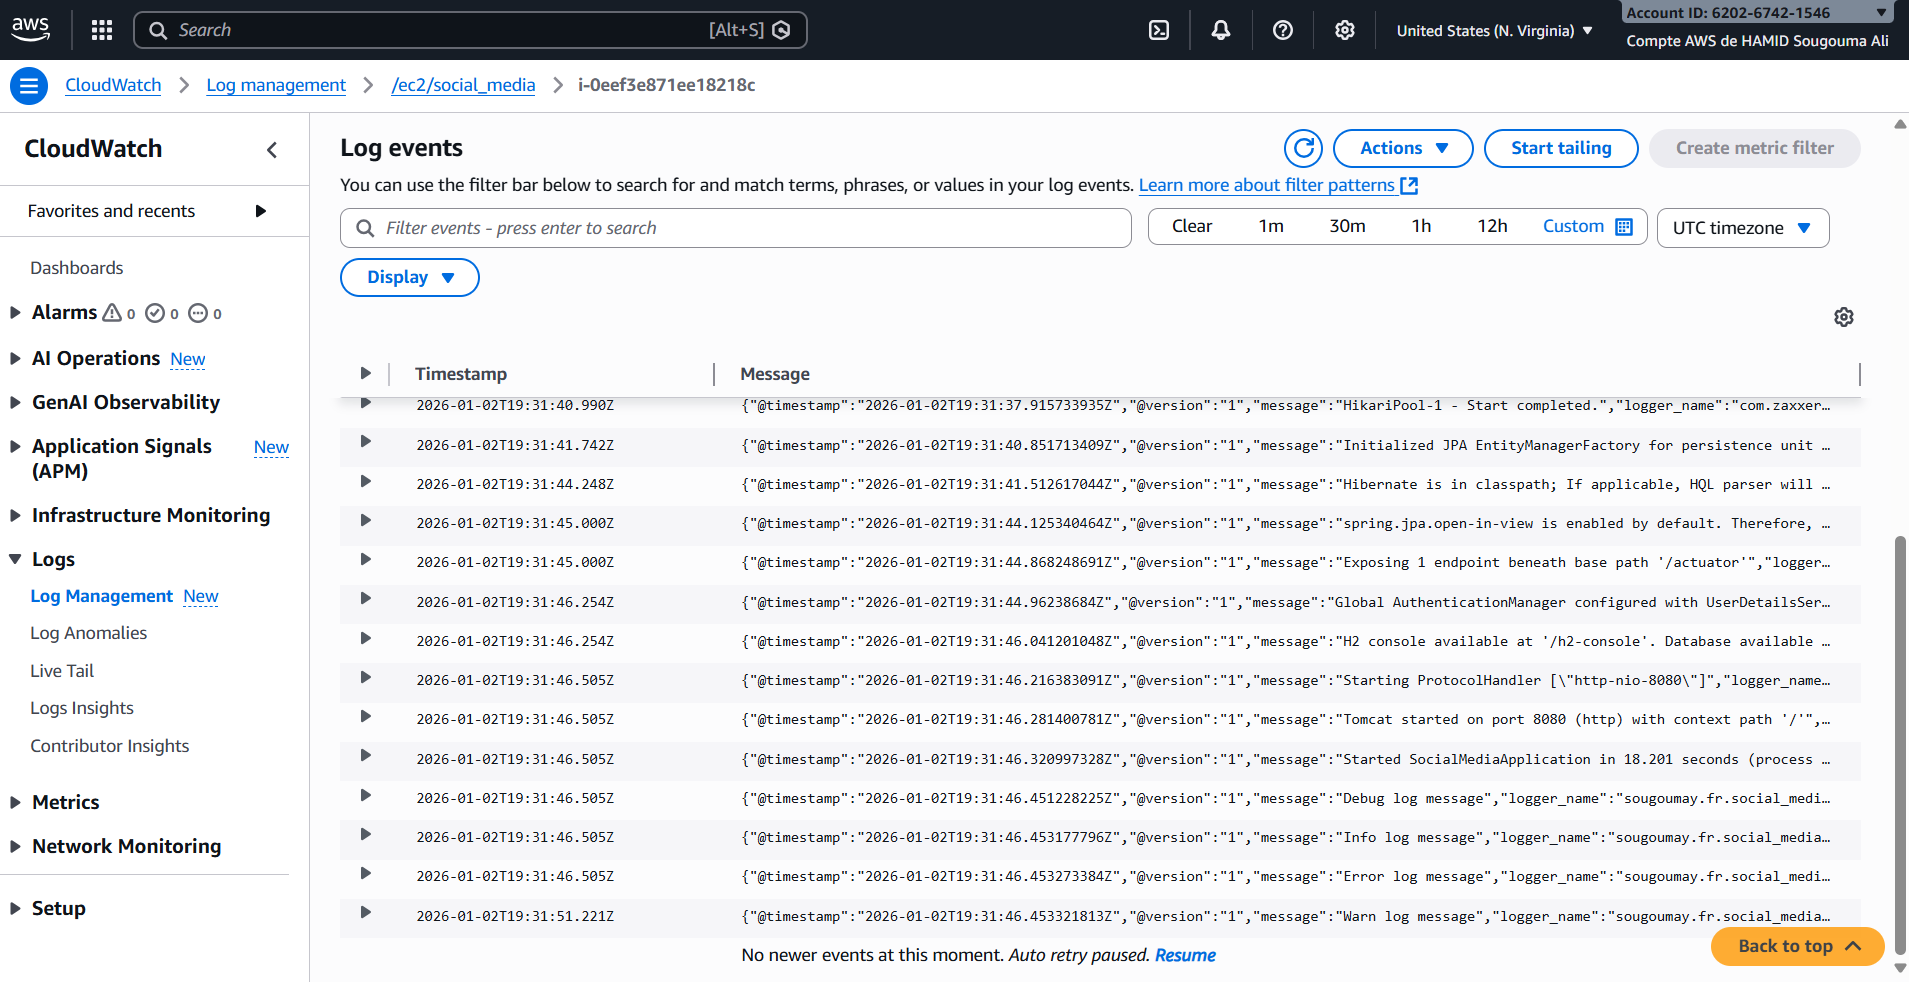Expand the Metrics section
The height and width of the screenshot is (982, 1909).
tap(15, 802)
